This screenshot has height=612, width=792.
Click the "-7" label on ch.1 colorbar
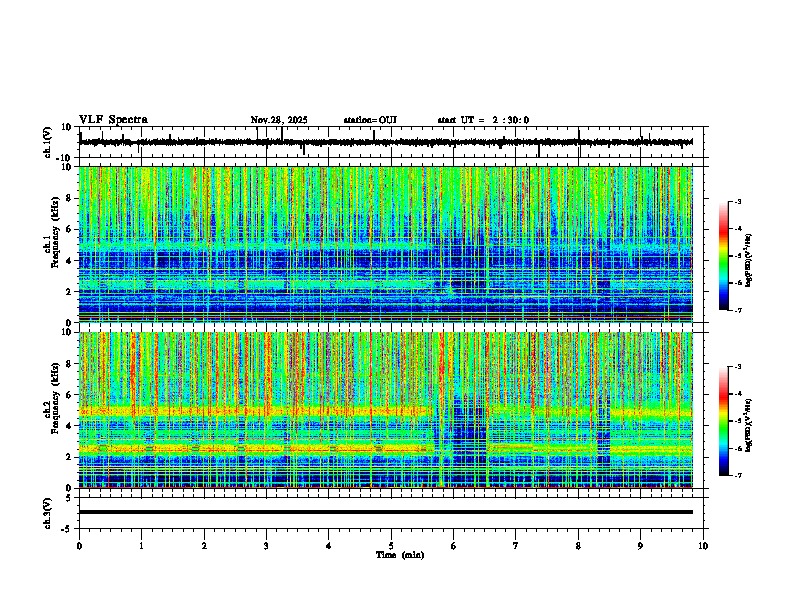(738, 311)
